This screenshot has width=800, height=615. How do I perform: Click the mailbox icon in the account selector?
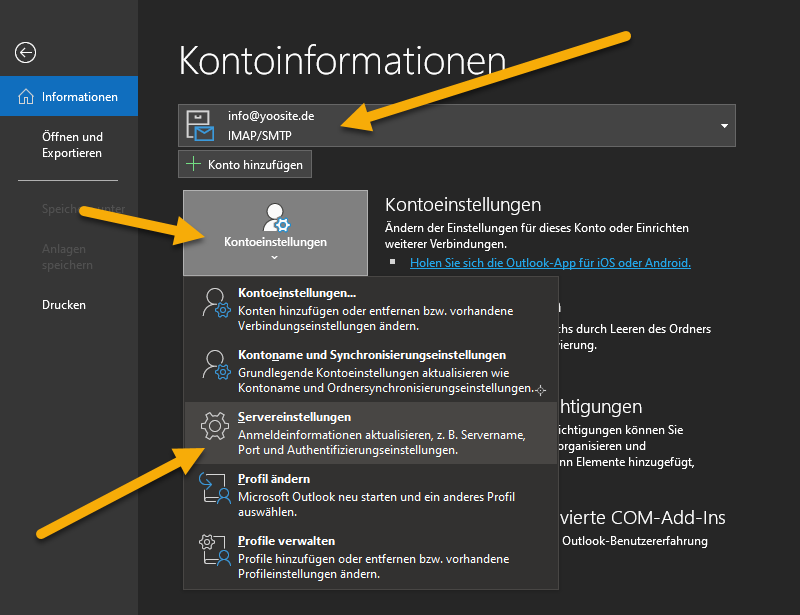pyautogui.click(x=203, y=125)
